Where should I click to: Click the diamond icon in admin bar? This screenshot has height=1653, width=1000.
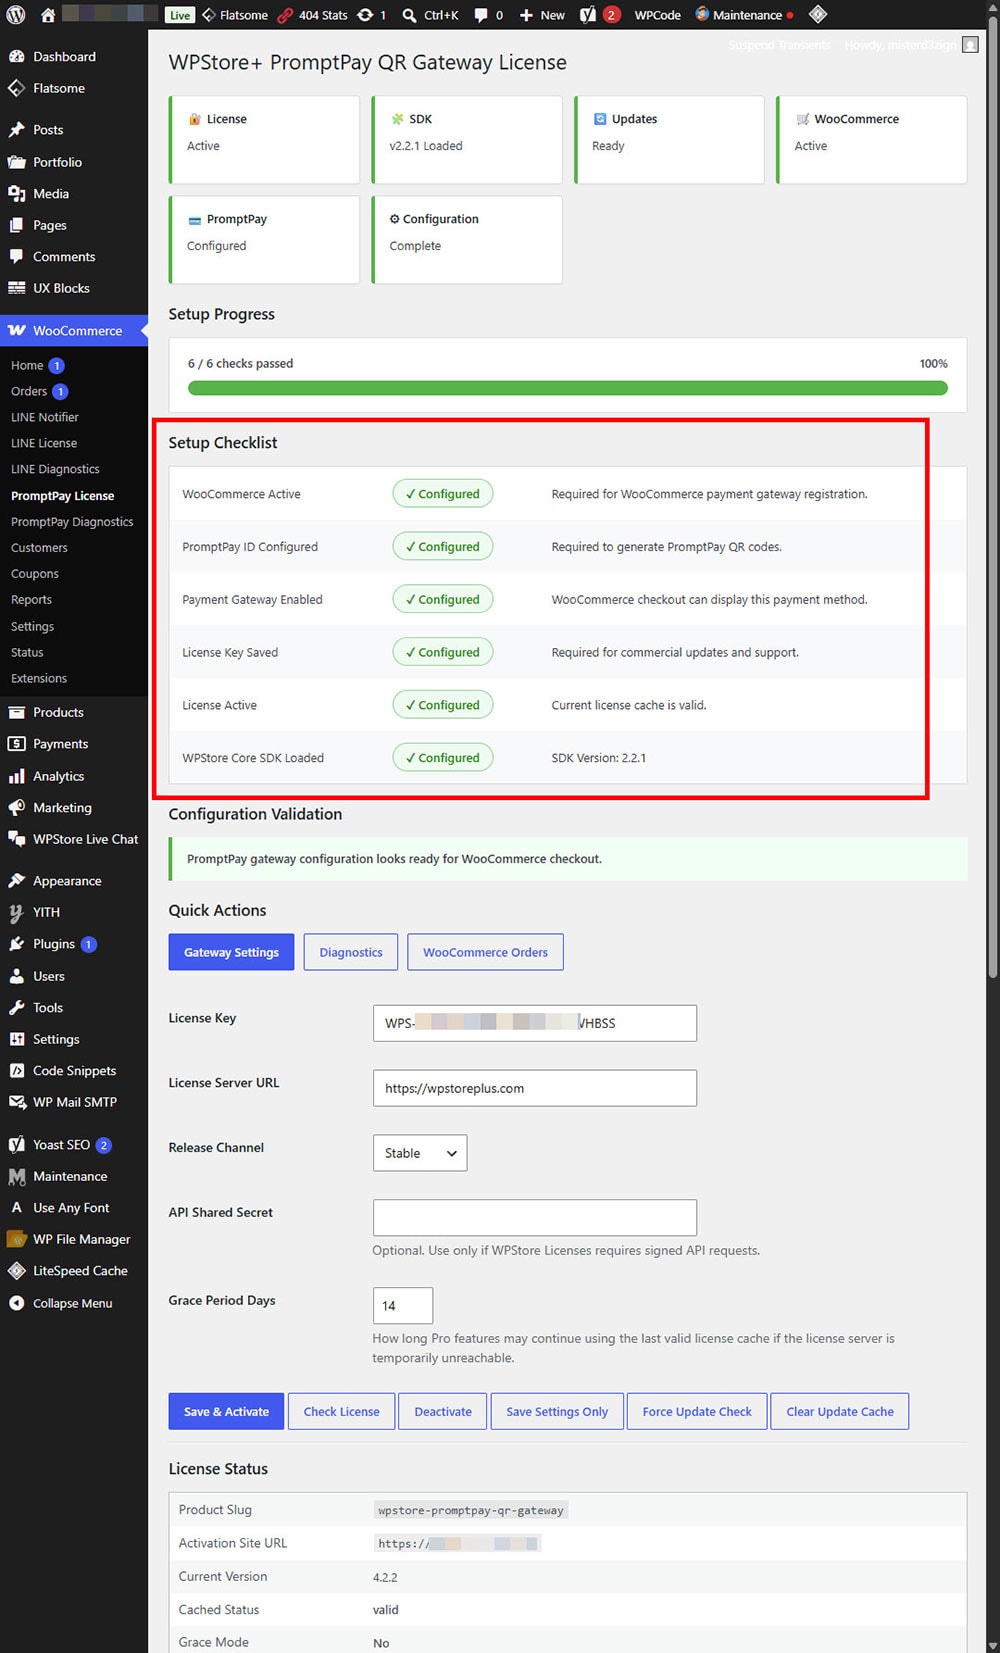coord(817,15)
